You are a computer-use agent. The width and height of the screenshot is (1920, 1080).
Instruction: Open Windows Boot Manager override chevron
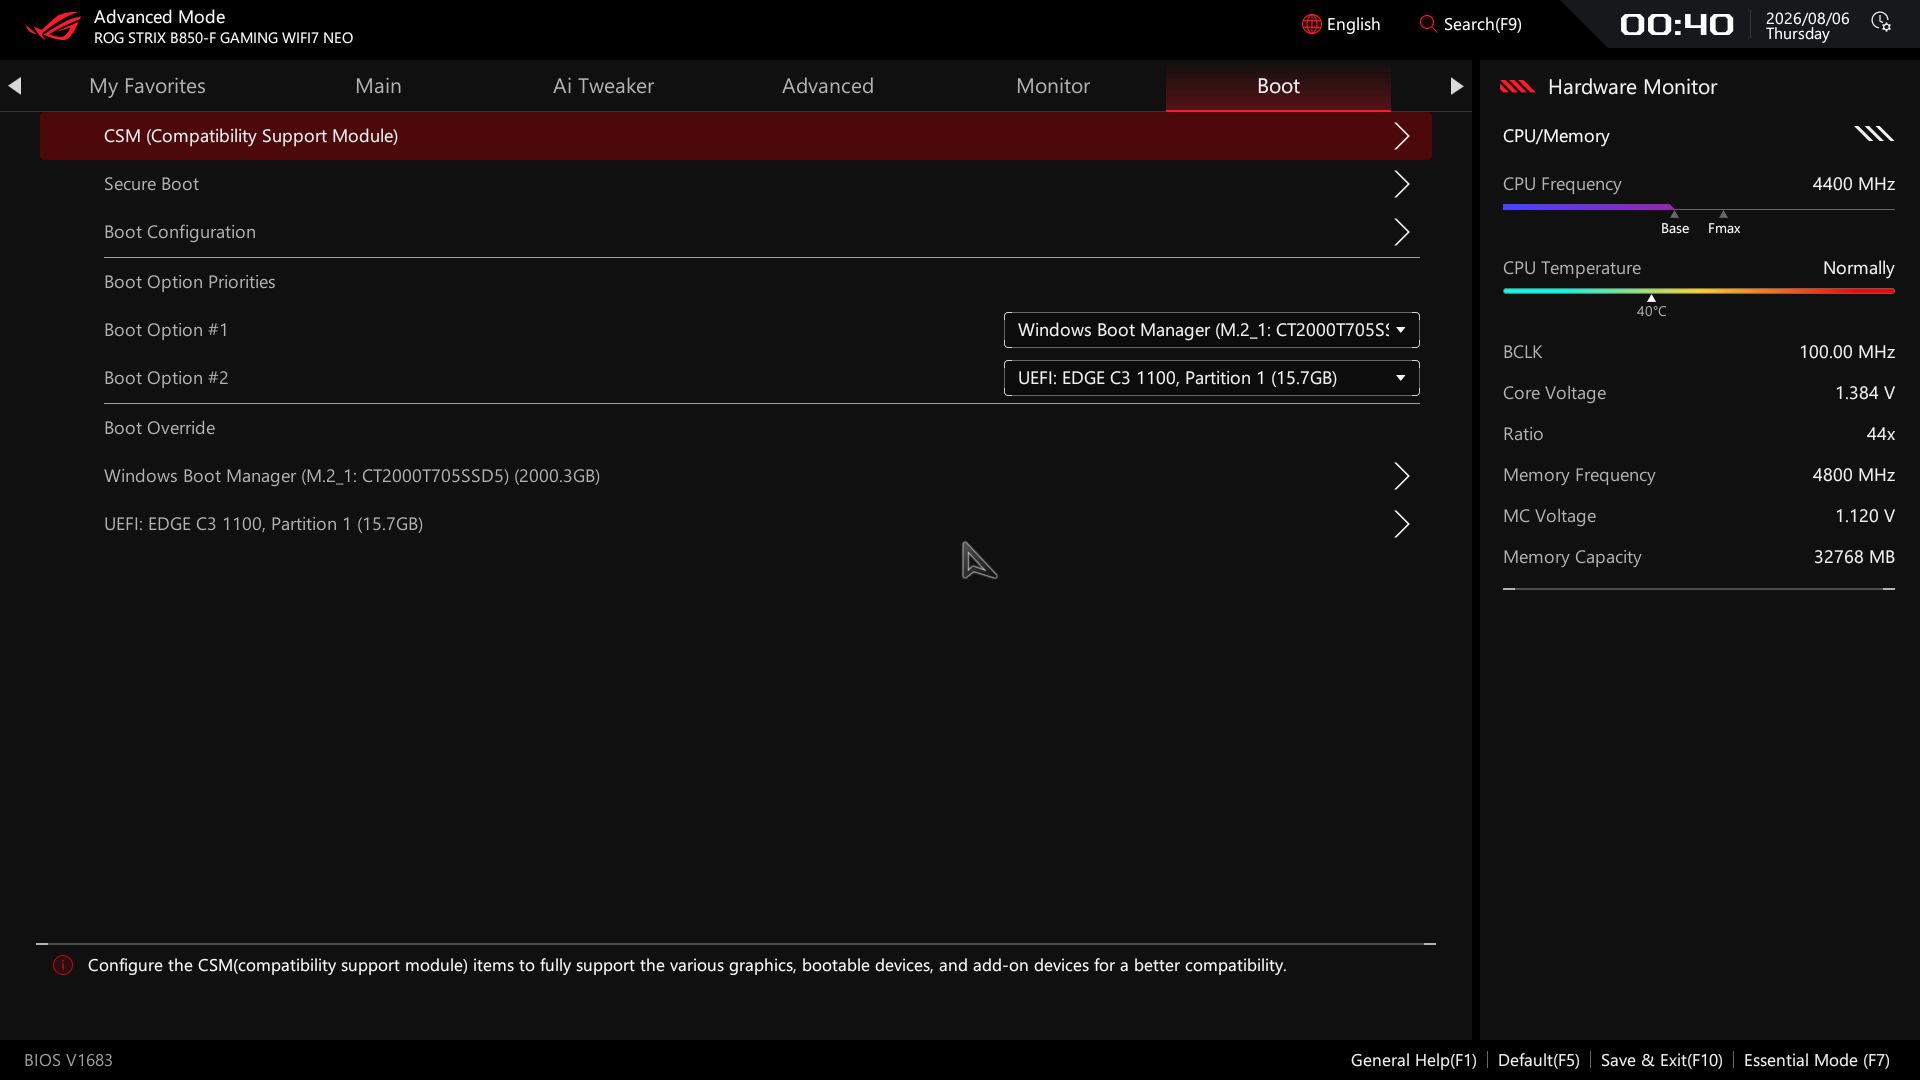click(1401, 476)
